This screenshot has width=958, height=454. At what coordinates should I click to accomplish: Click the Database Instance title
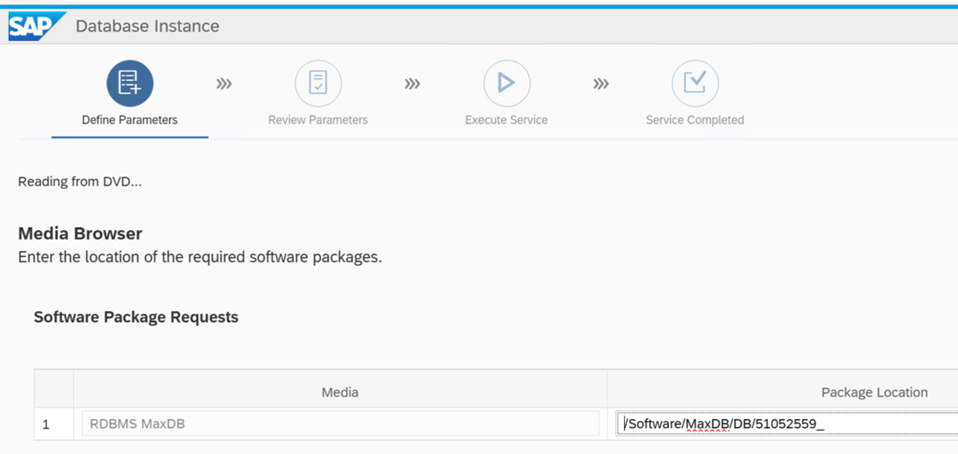(147, 26)
